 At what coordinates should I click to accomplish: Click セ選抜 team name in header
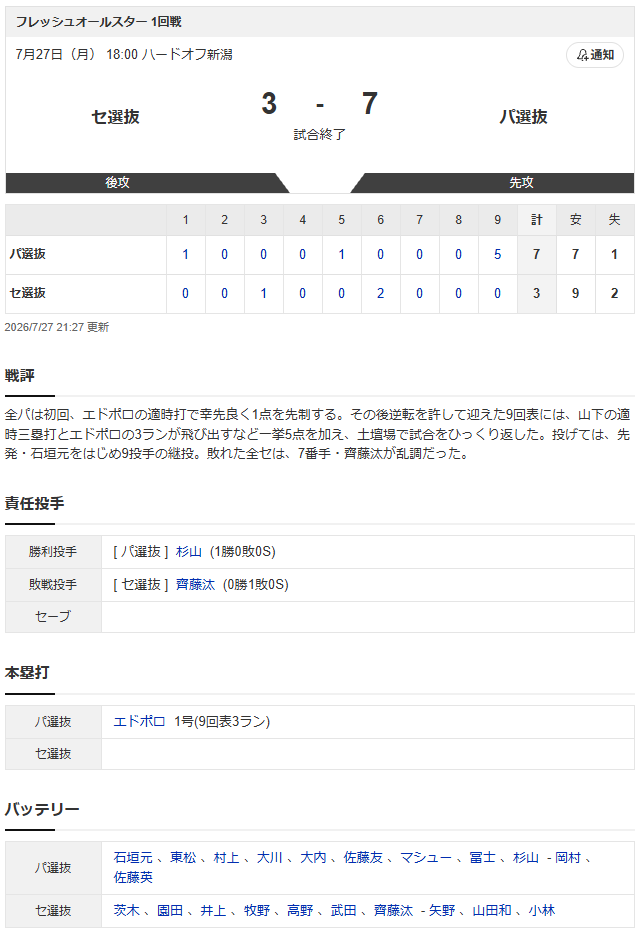point(115,117)
